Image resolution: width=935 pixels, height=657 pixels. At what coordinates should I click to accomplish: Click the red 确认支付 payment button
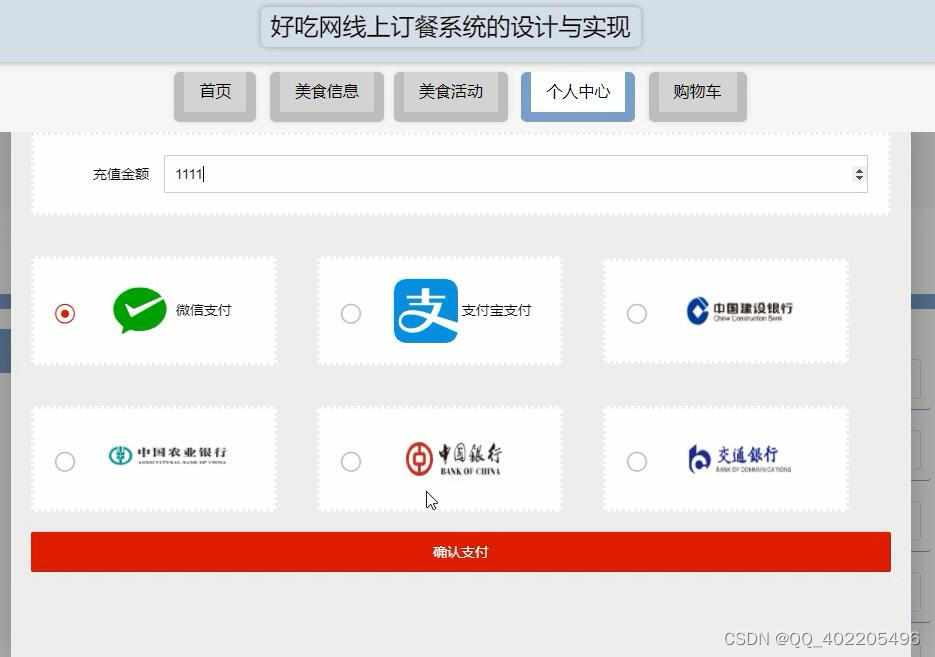pos(460,551)
